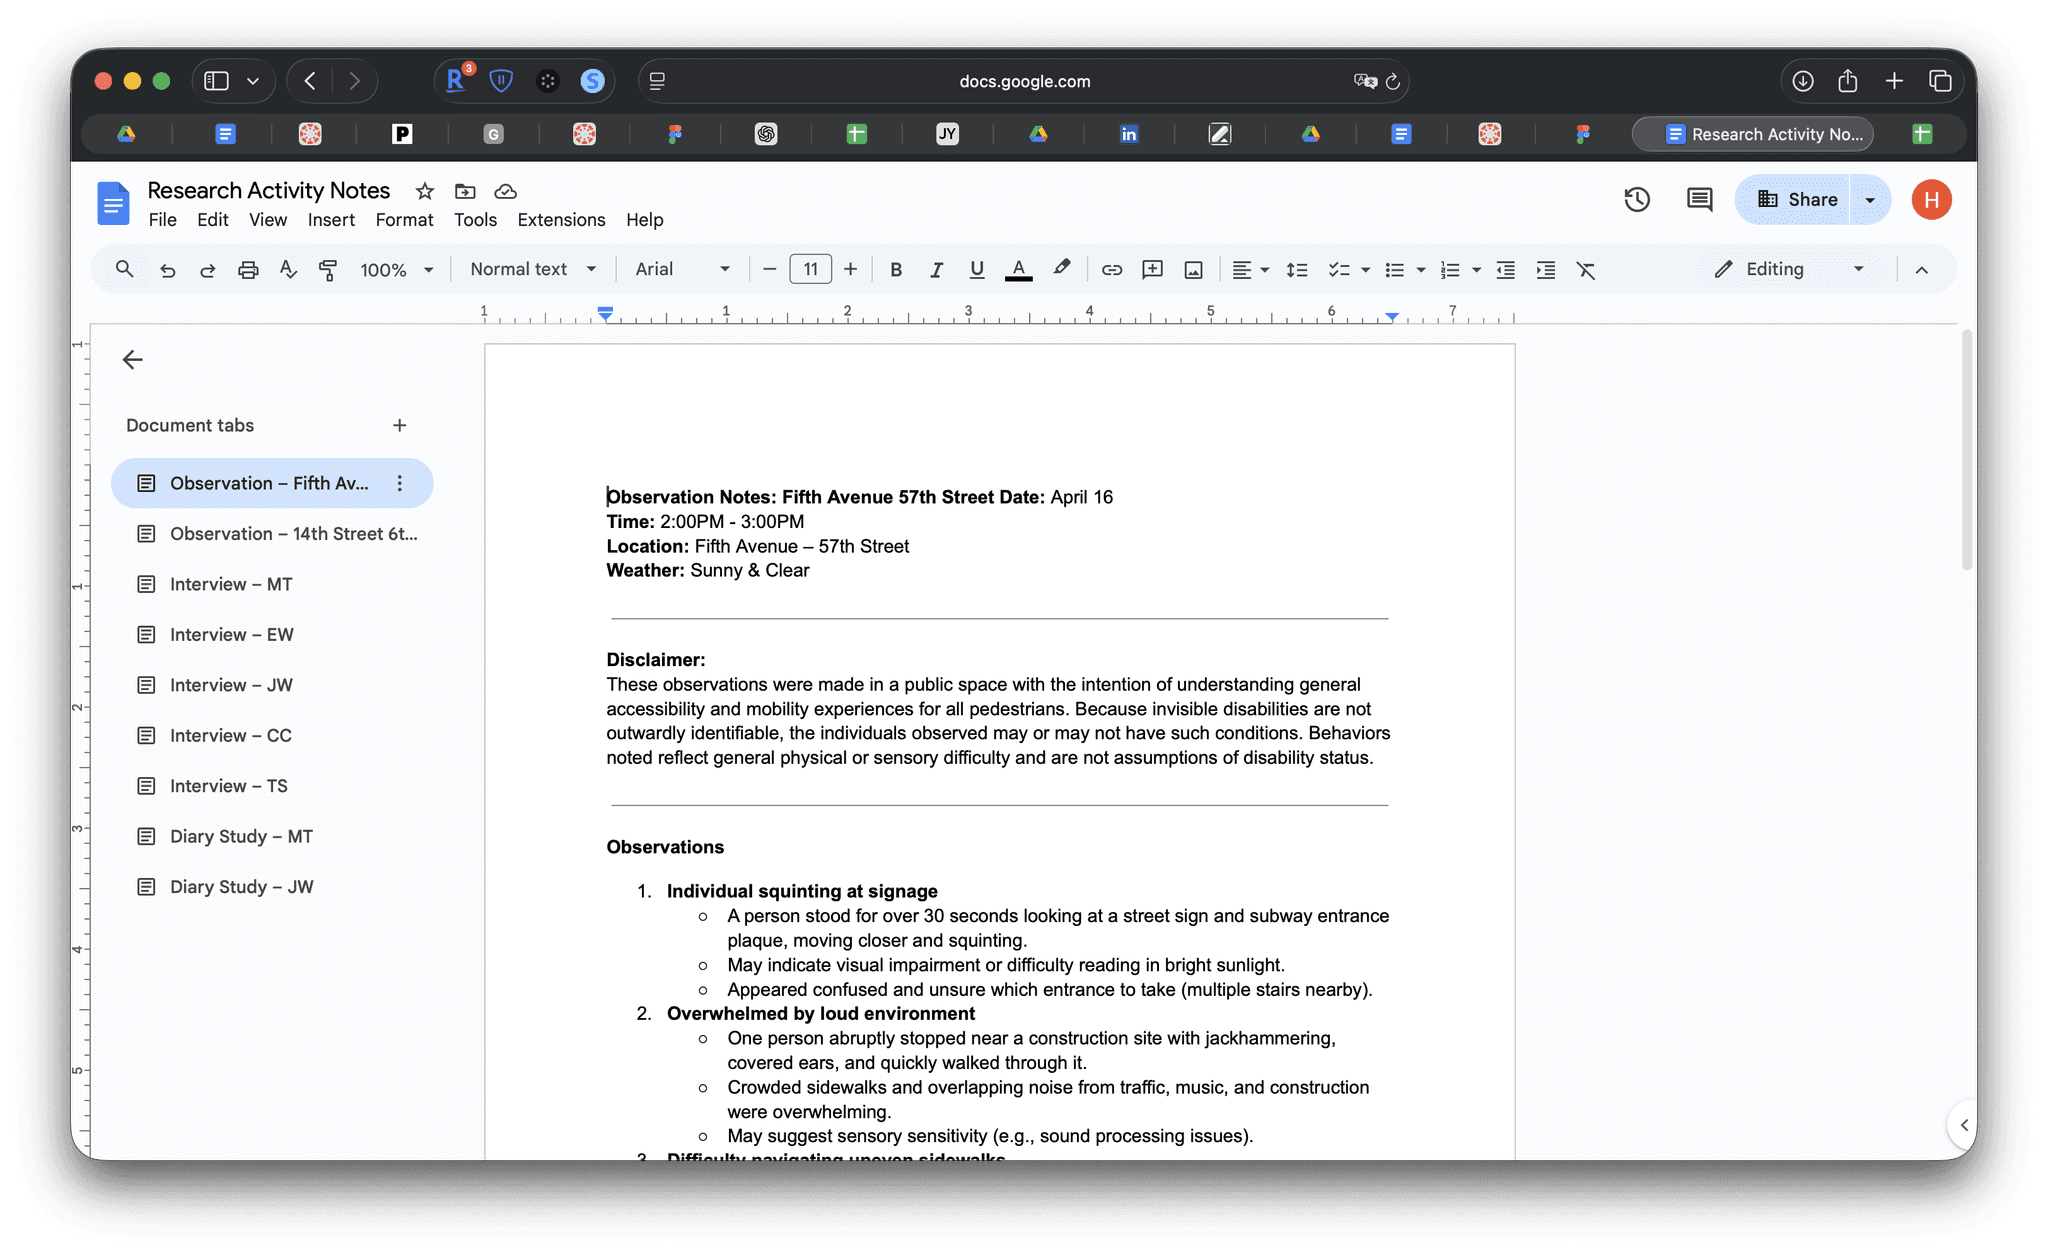The width and height of the screenshot is (2048, 1254).
Task: Toggle underline formatting
Action: click(x=977, y=270)
